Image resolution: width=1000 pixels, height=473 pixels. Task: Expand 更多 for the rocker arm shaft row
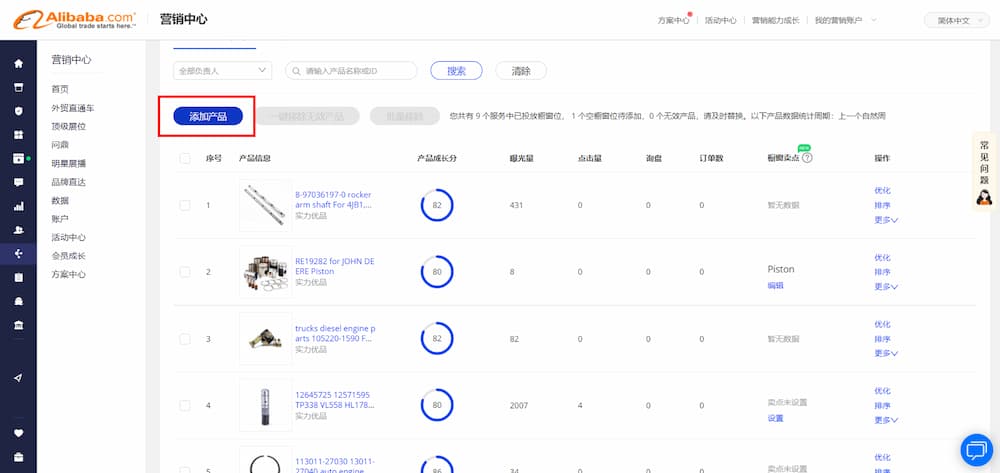(886, 220)
